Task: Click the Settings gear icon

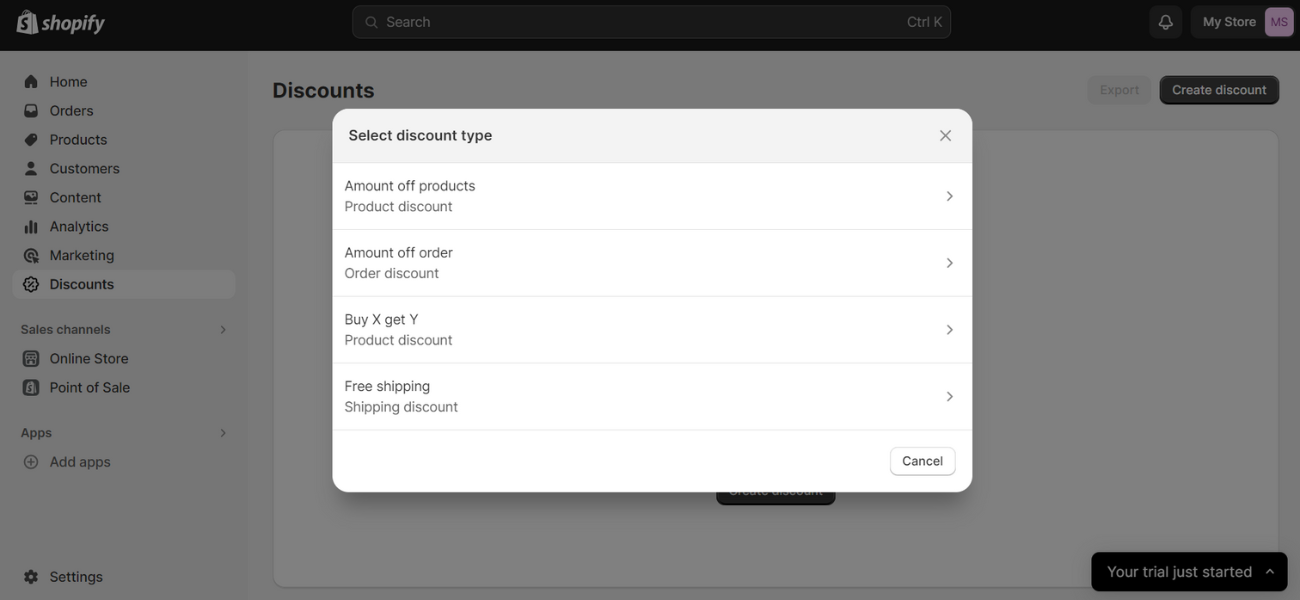Action: tap(31, 576)
